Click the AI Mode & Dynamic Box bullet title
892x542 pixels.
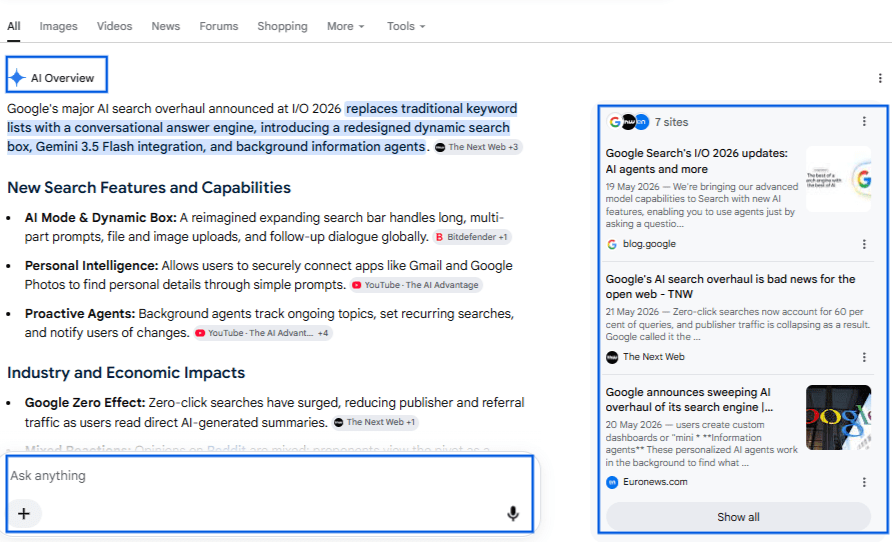pos(101,218)
